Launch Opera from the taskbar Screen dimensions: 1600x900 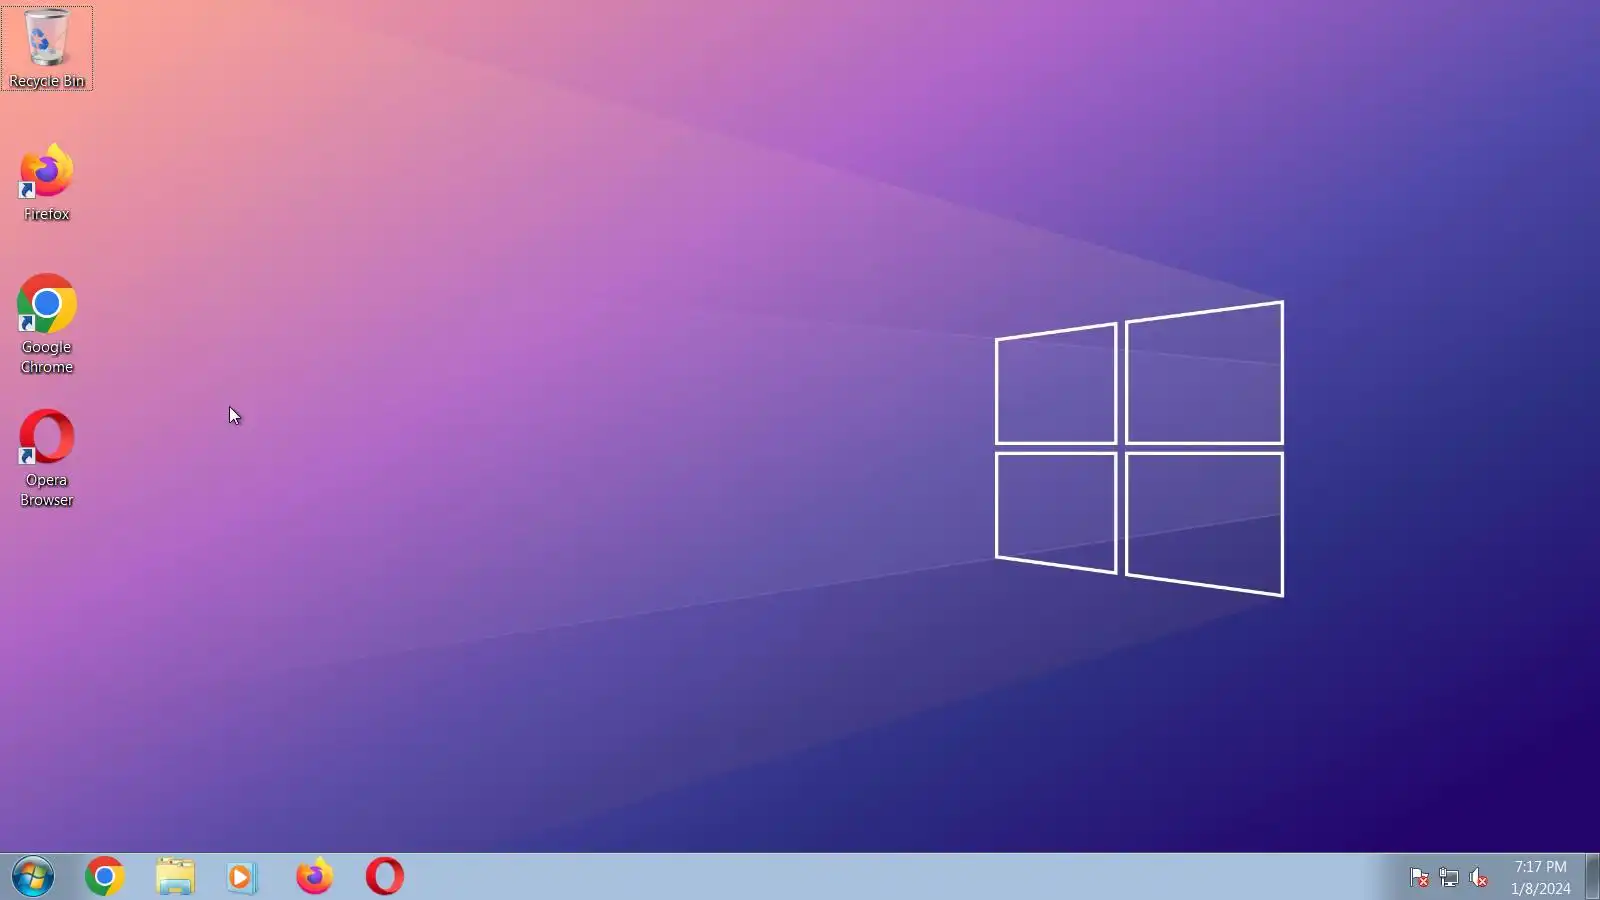pos(385,877)
